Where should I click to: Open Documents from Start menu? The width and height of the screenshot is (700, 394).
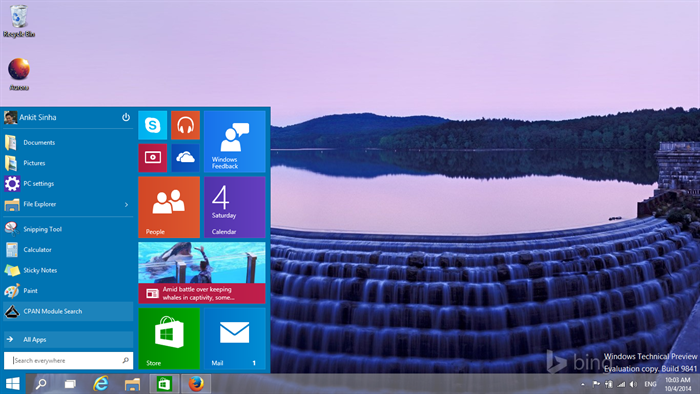click(68, 142)
